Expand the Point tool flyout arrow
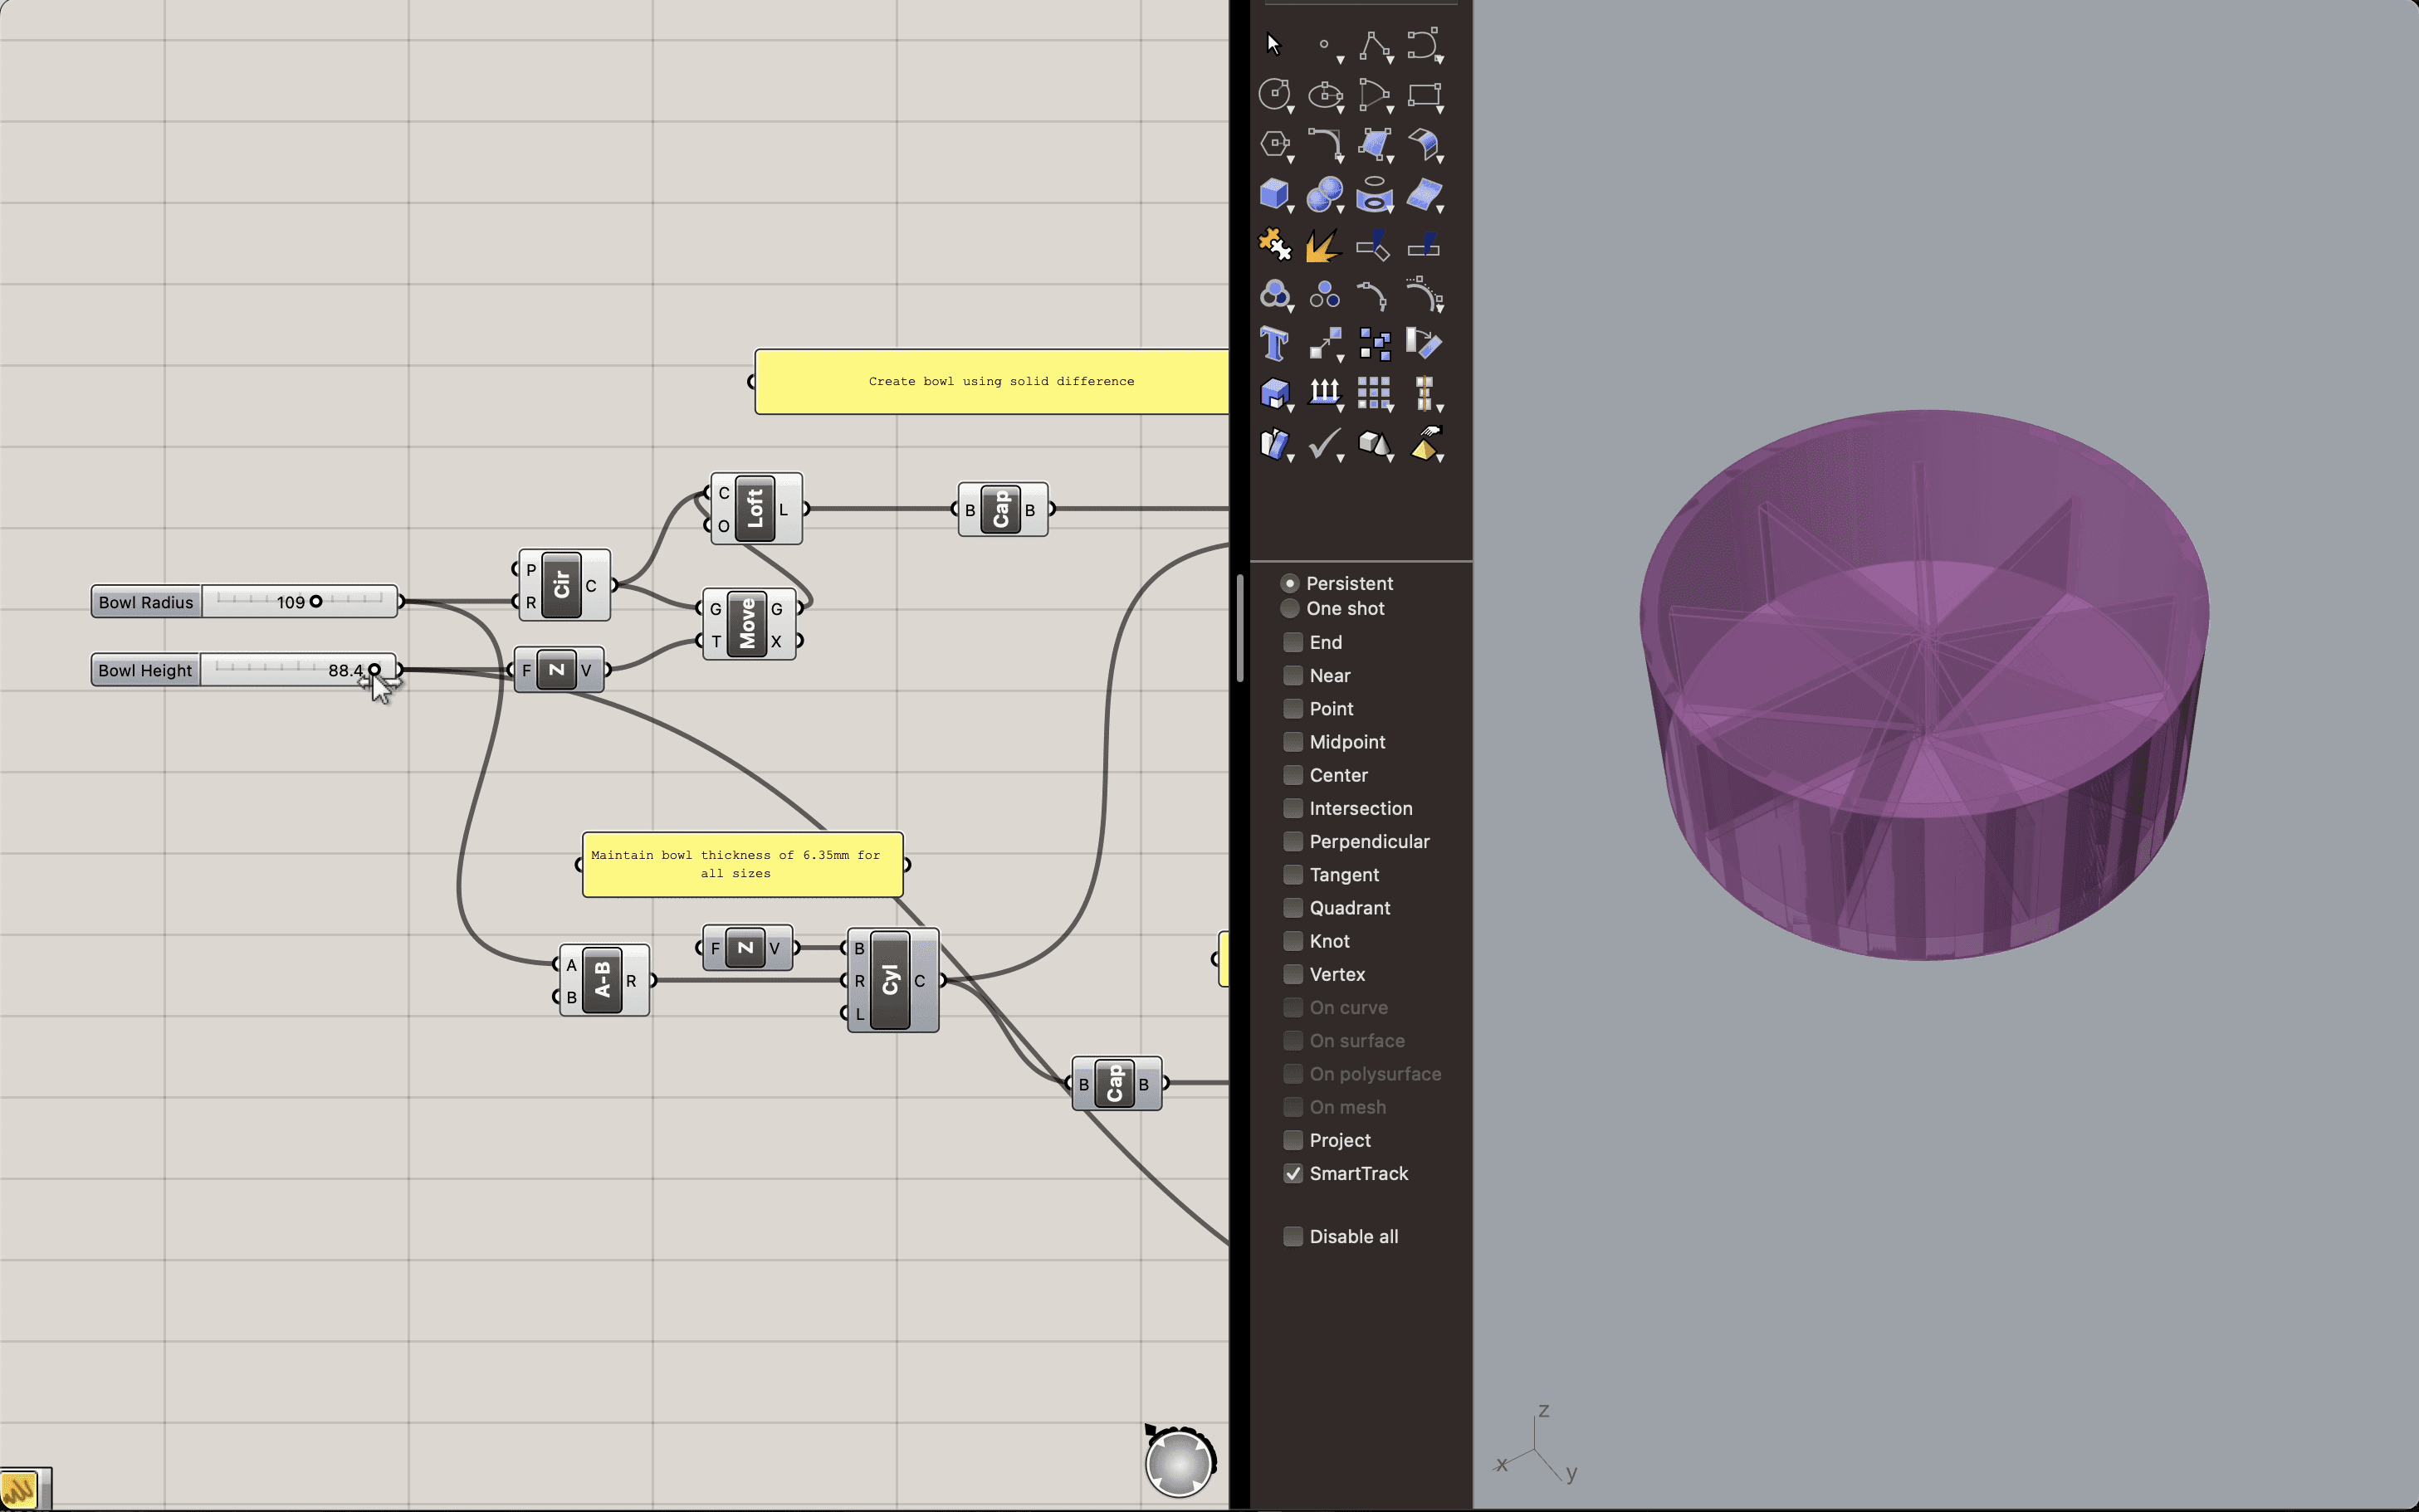Image resolution: width=2419 pixels, height=1512 pixels. point(1340,60)
